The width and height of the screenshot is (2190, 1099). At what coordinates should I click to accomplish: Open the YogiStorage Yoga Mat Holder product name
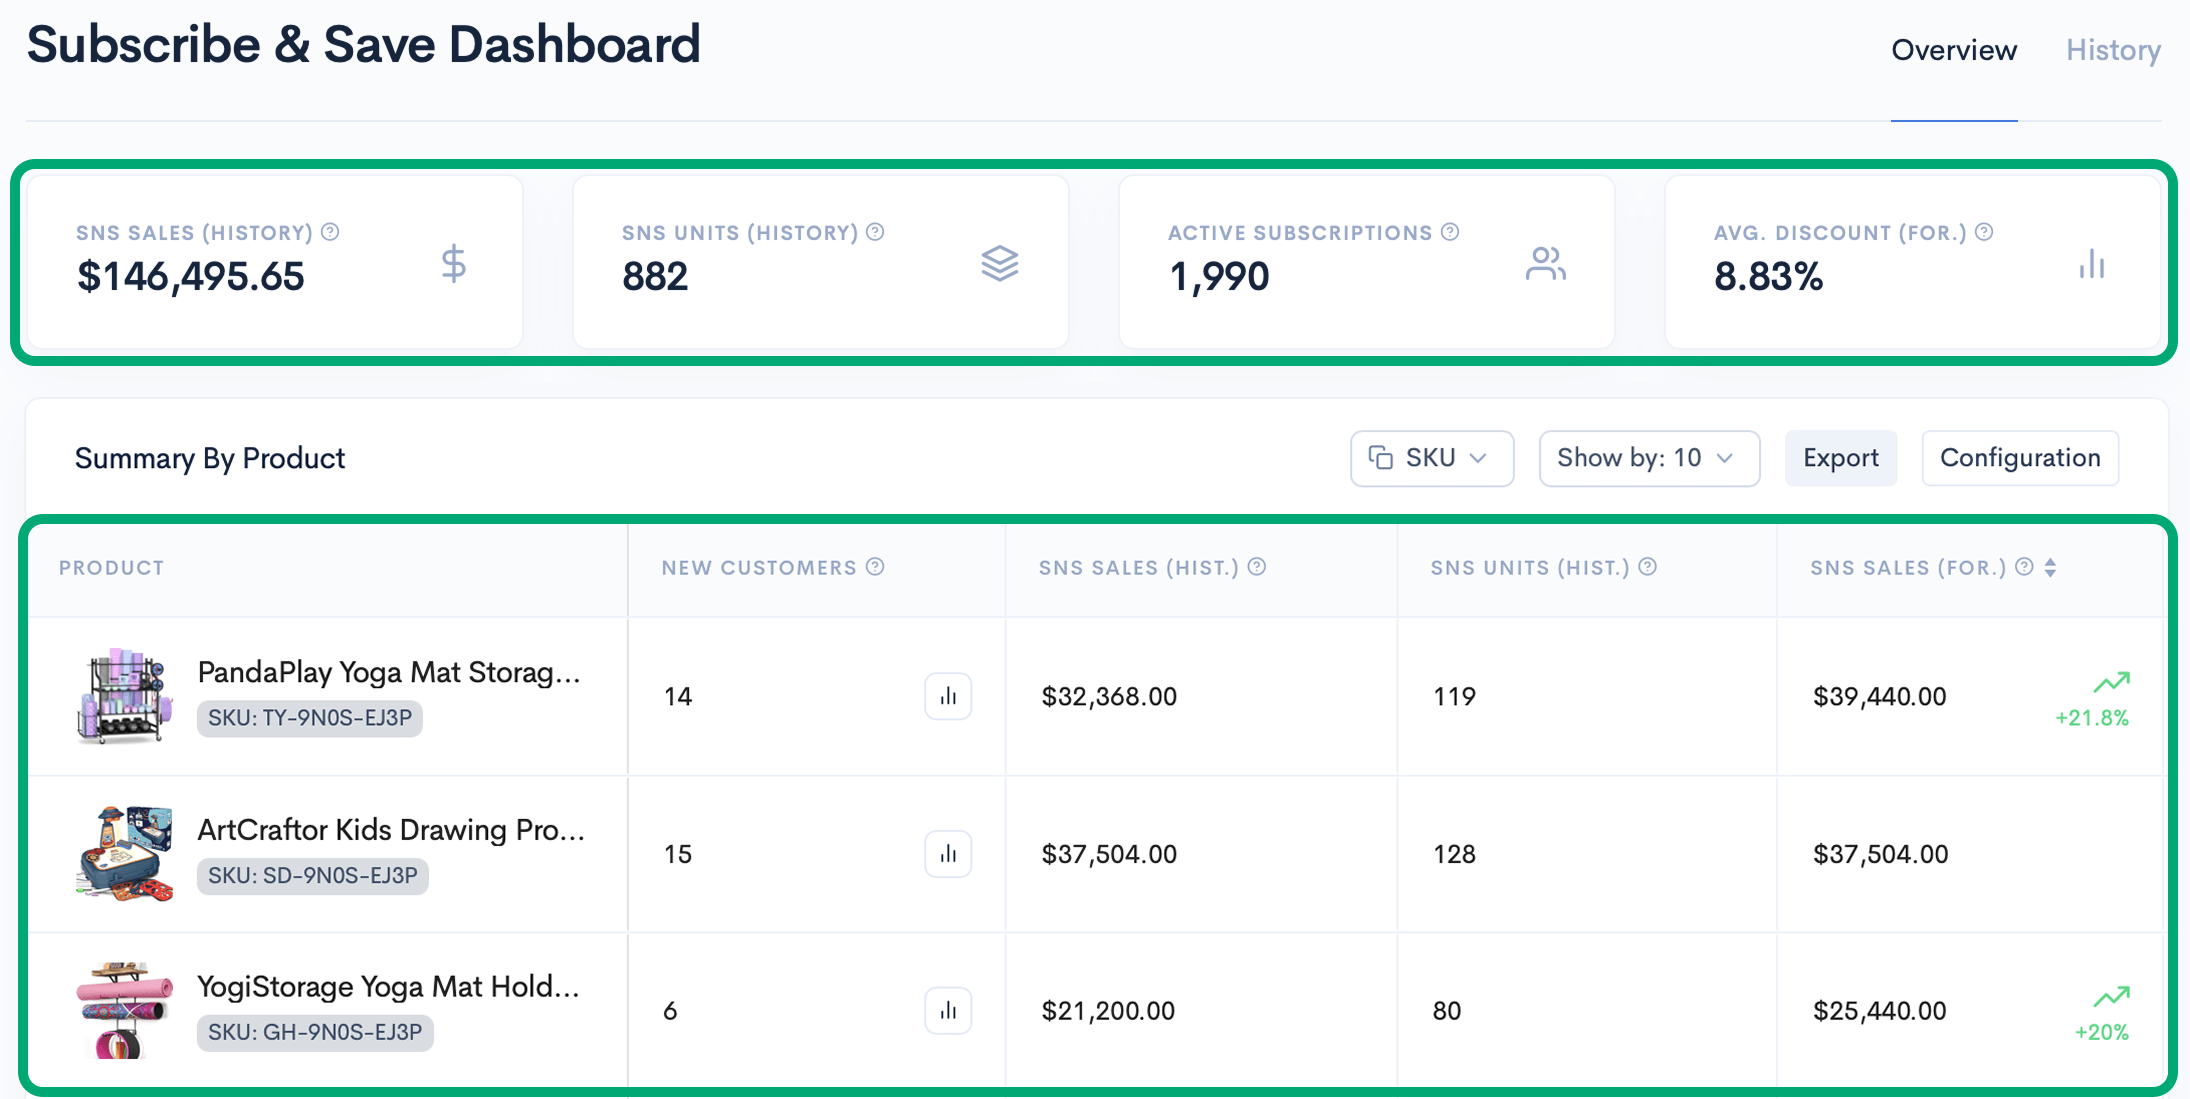pos(388,987)
